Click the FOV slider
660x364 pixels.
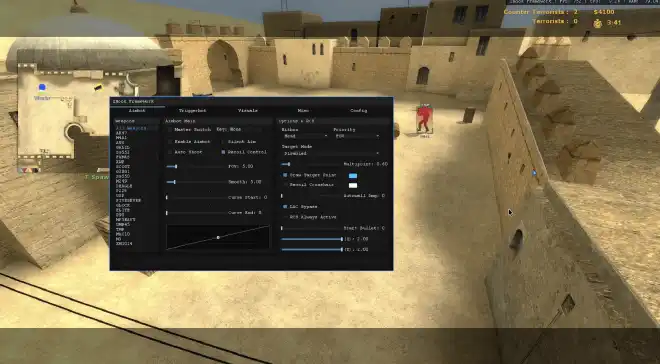[196, 167]
